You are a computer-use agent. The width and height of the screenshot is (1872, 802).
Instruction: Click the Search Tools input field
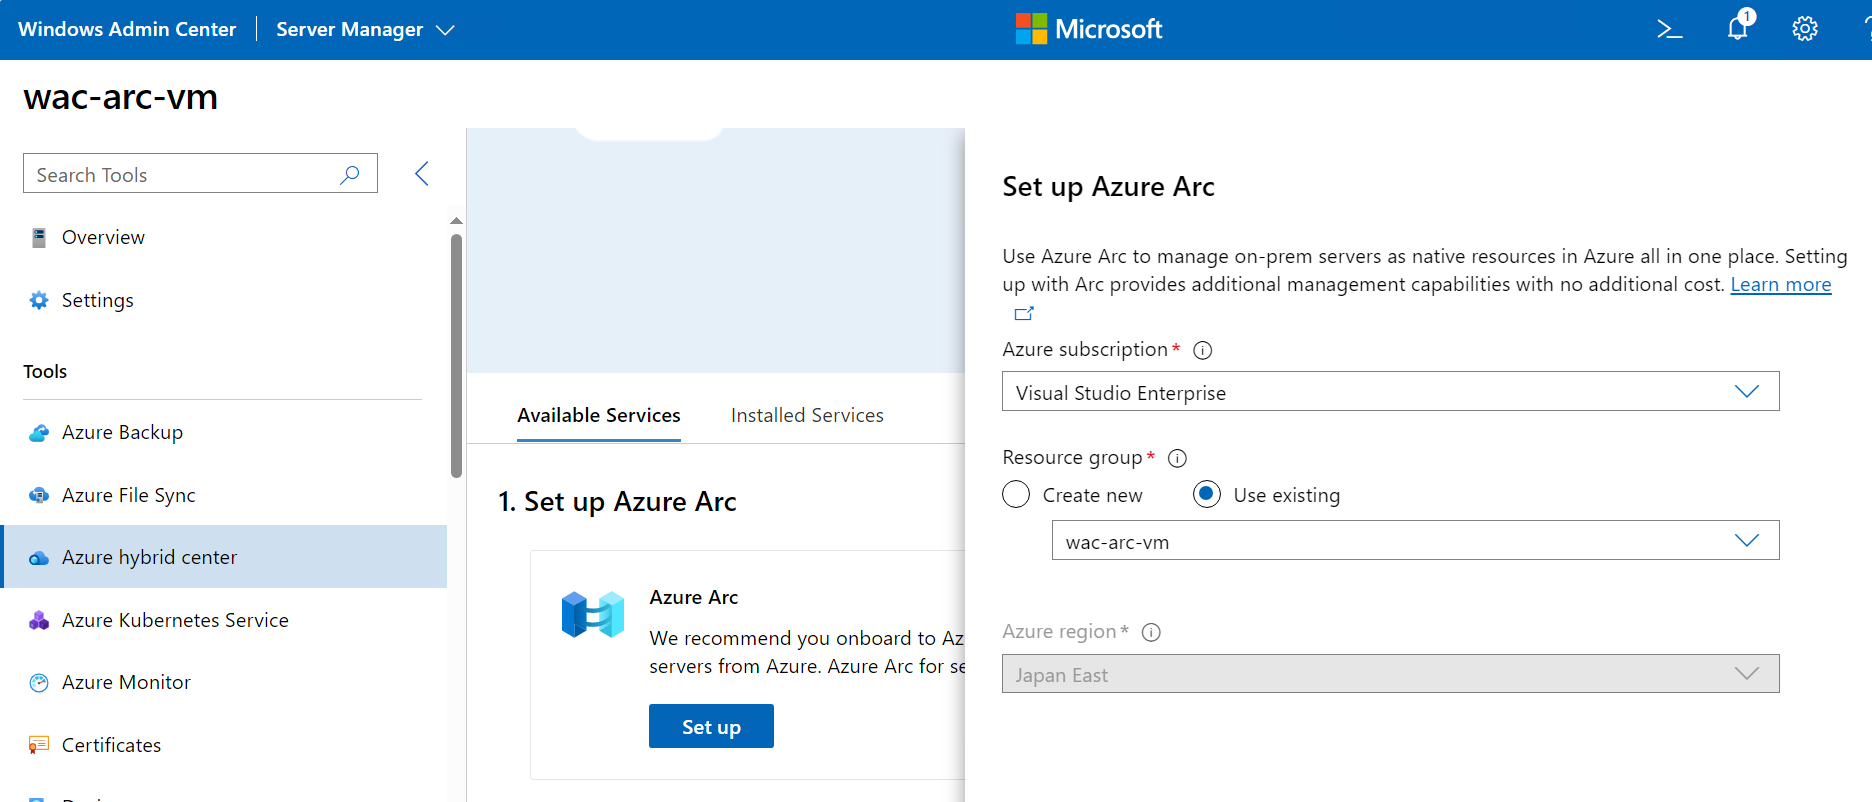[x=200, y=173]
